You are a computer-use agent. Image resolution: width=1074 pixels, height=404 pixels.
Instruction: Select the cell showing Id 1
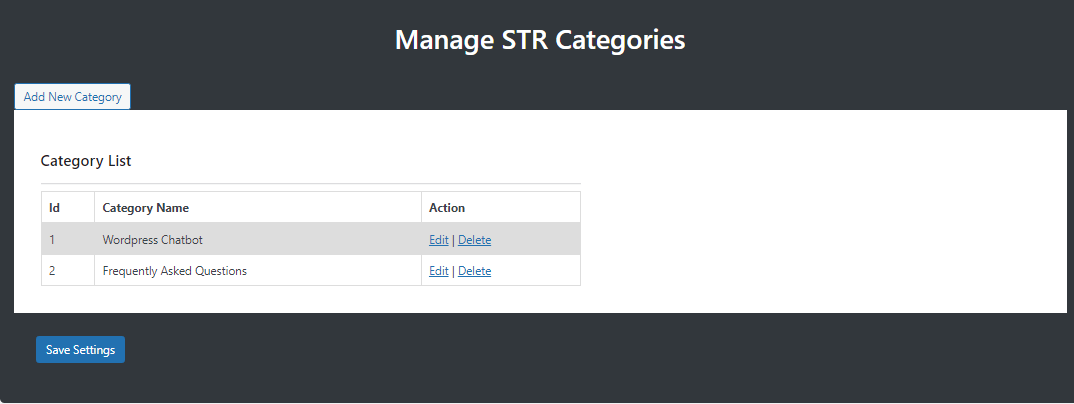(68, 240)
